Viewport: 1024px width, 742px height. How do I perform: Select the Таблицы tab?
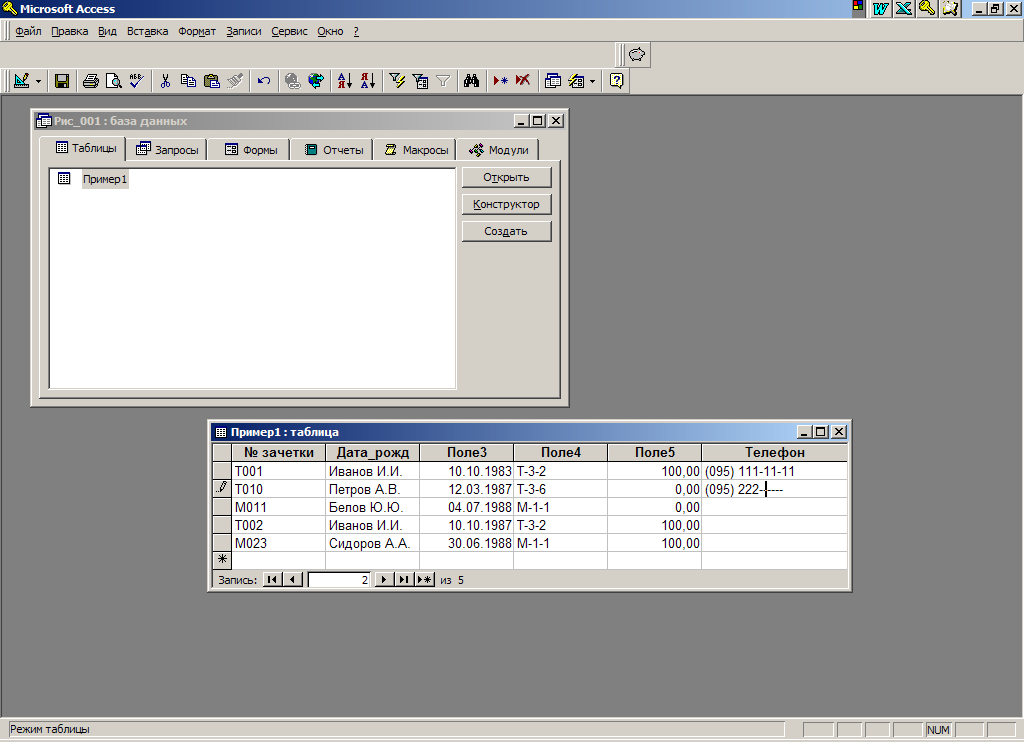coord(86,148)
